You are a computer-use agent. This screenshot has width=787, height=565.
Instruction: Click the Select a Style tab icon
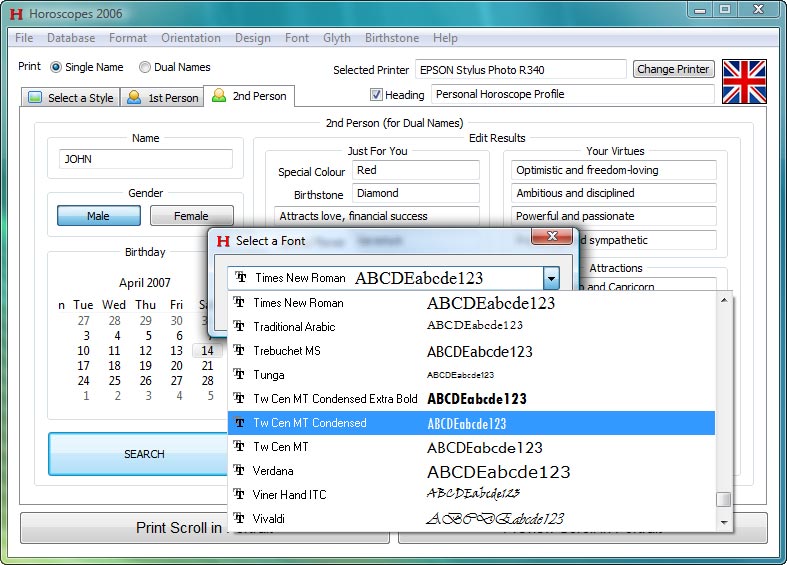click(x=35, y=97)
